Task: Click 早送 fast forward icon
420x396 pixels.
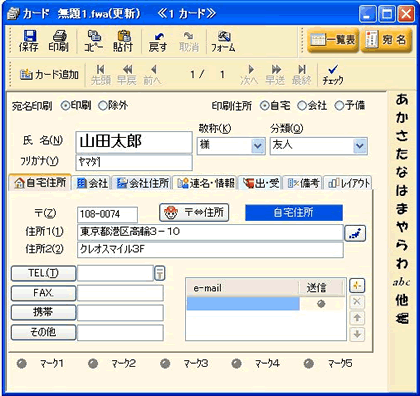Action: coord(275,75)
